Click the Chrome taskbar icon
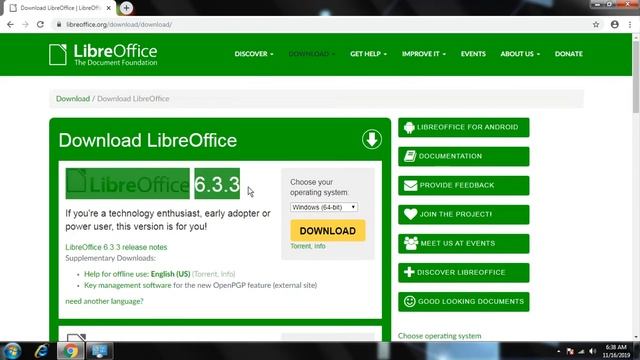The image size is (640, 360). pyautogui.click(x=70, y=351)
